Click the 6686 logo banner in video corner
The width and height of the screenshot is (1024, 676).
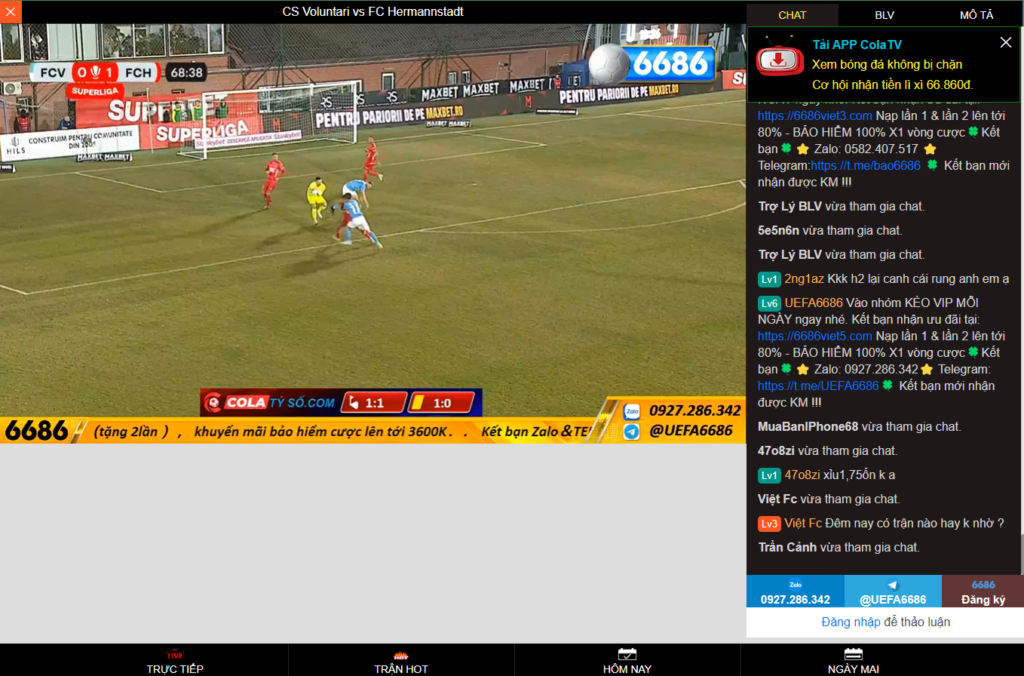pos(652,63)
